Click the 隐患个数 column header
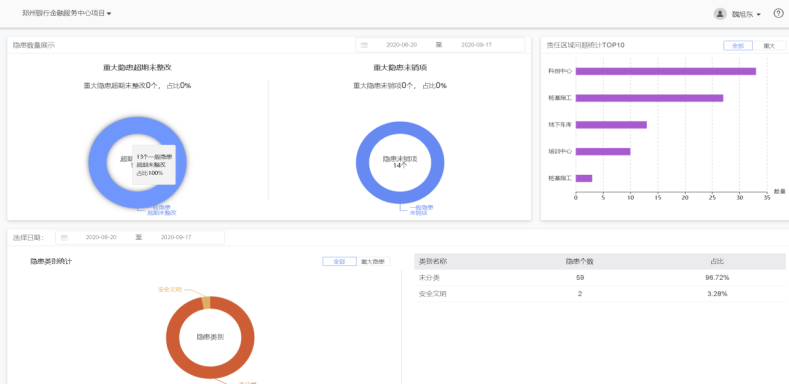The image size is (789, 384). tap(579, 261)
